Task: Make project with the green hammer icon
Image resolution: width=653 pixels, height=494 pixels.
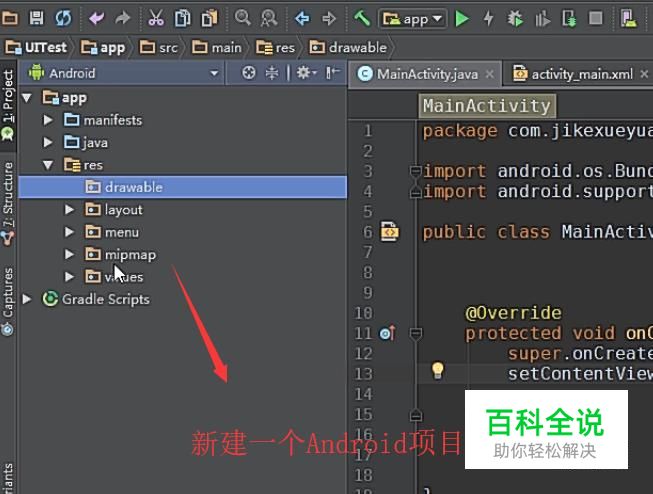Action: [x=362, y=18]
